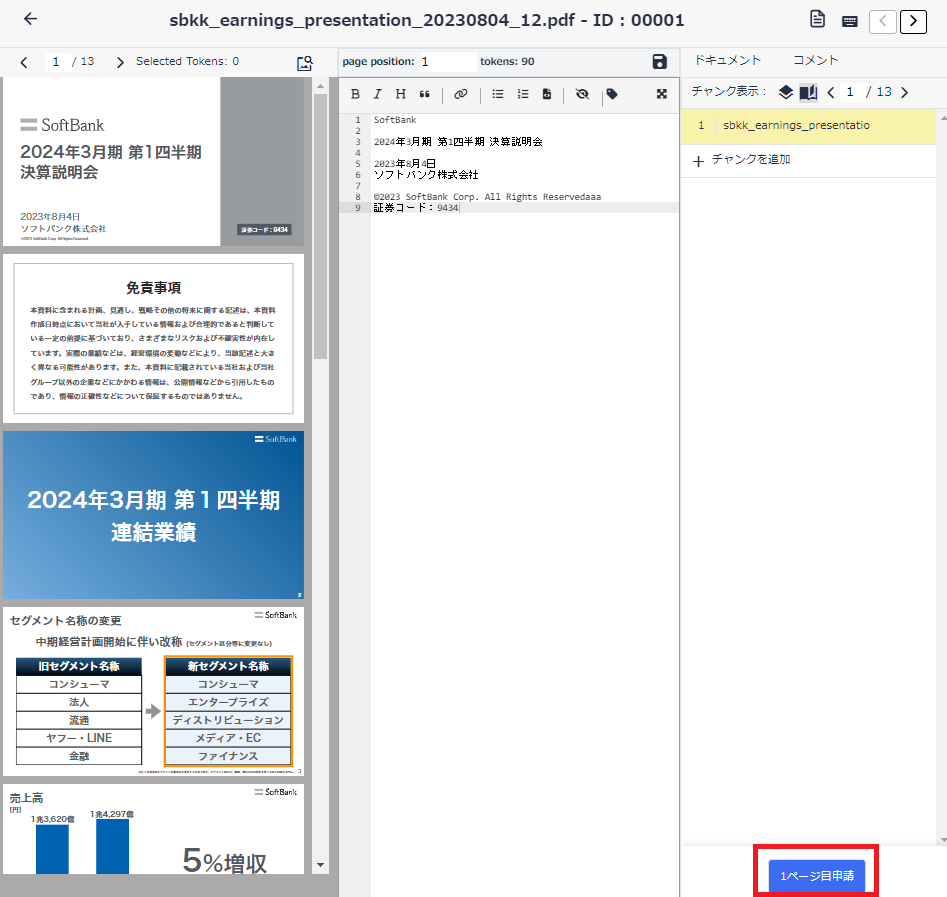Select chunk sbkk_earnings_presentatio row
The width and height of the screenshot is (947, 897).
(808, 126)
